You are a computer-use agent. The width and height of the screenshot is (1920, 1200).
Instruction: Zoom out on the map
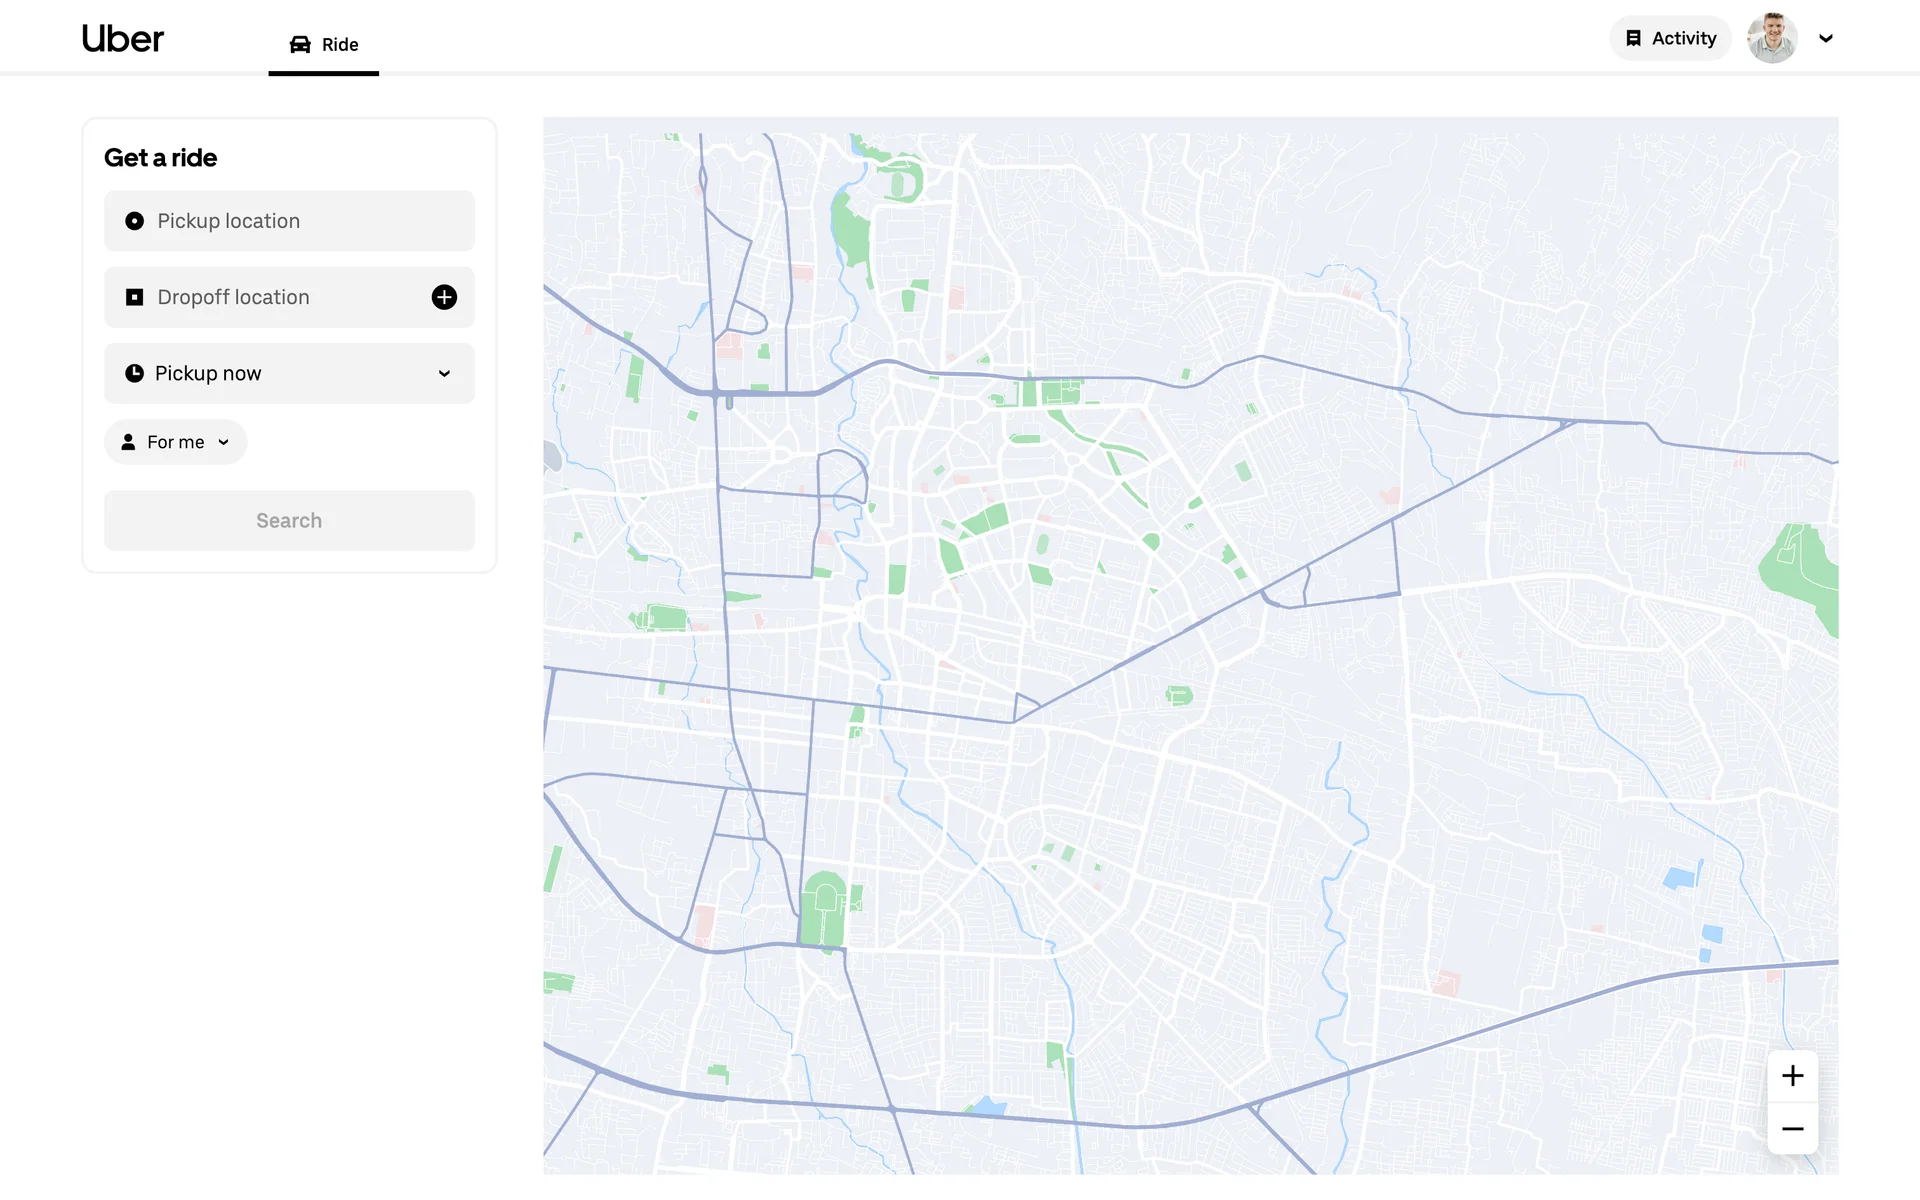1792,1129
